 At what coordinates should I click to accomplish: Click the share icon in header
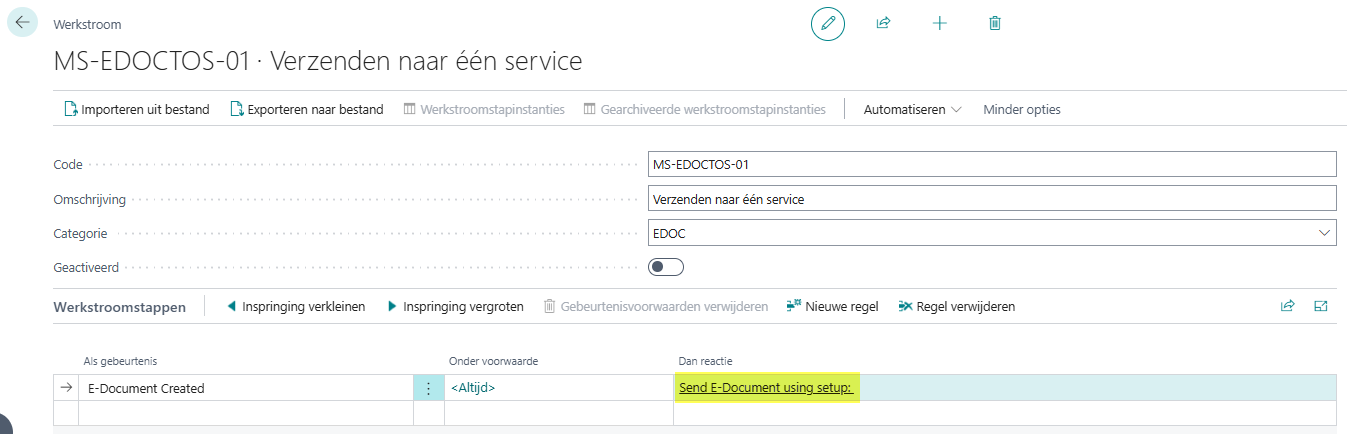[883, 23]
